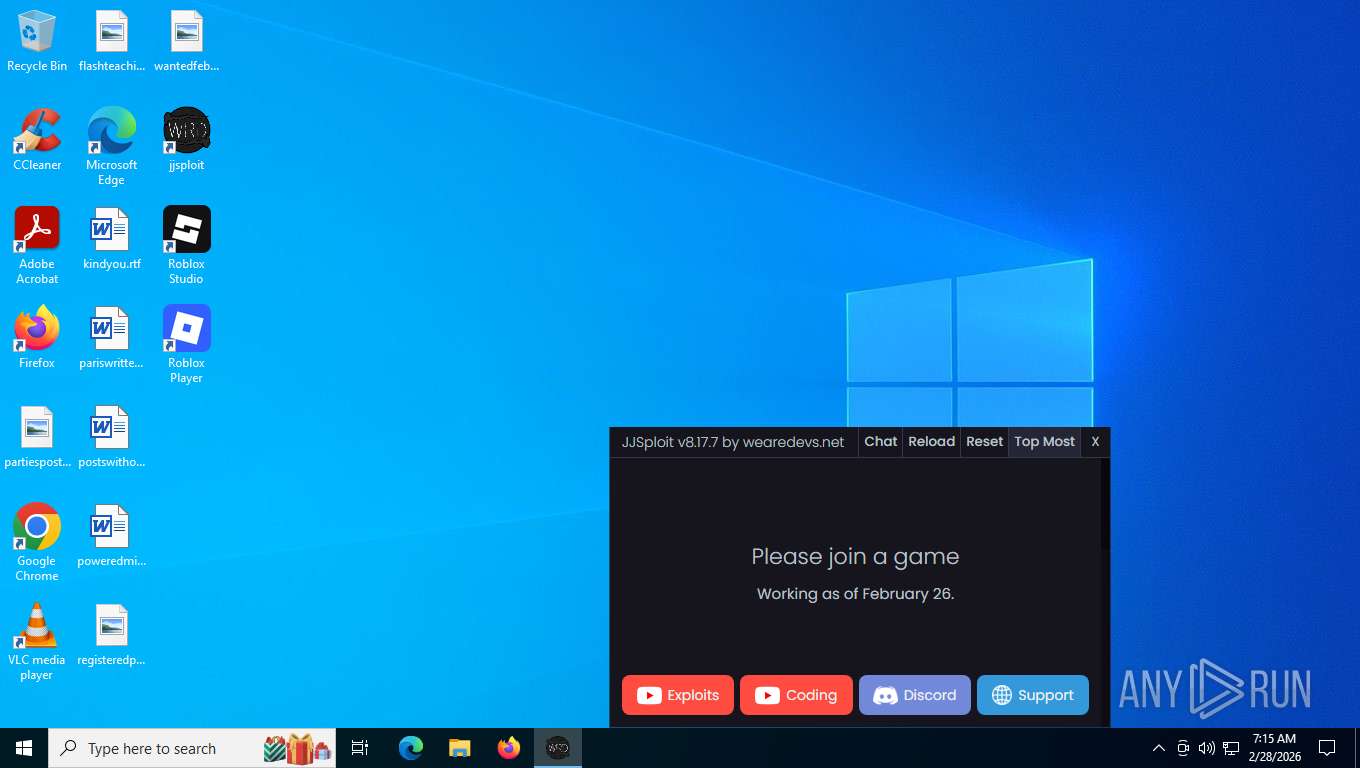Open Task View on the taskbar
The height and width of the screenshot is (768, 1360).
click(x=360, y=748)
